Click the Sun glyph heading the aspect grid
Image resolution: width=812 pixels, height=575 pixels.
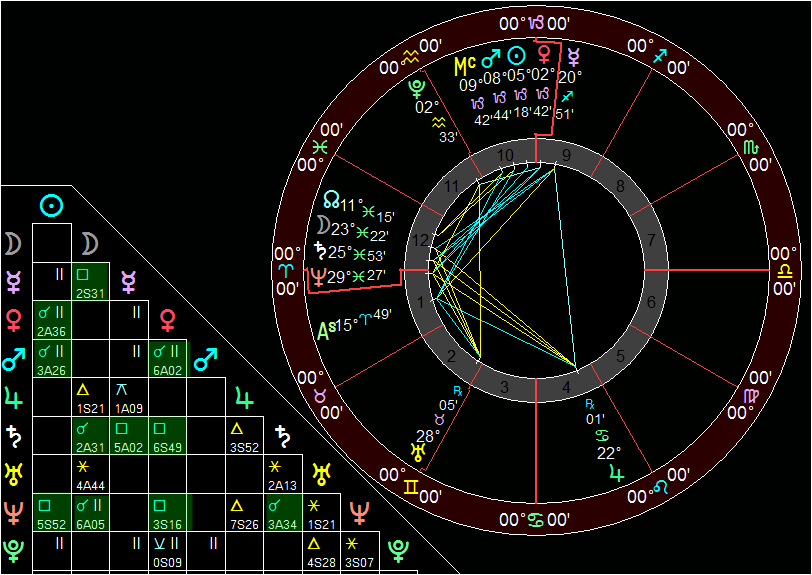point(52,205)
